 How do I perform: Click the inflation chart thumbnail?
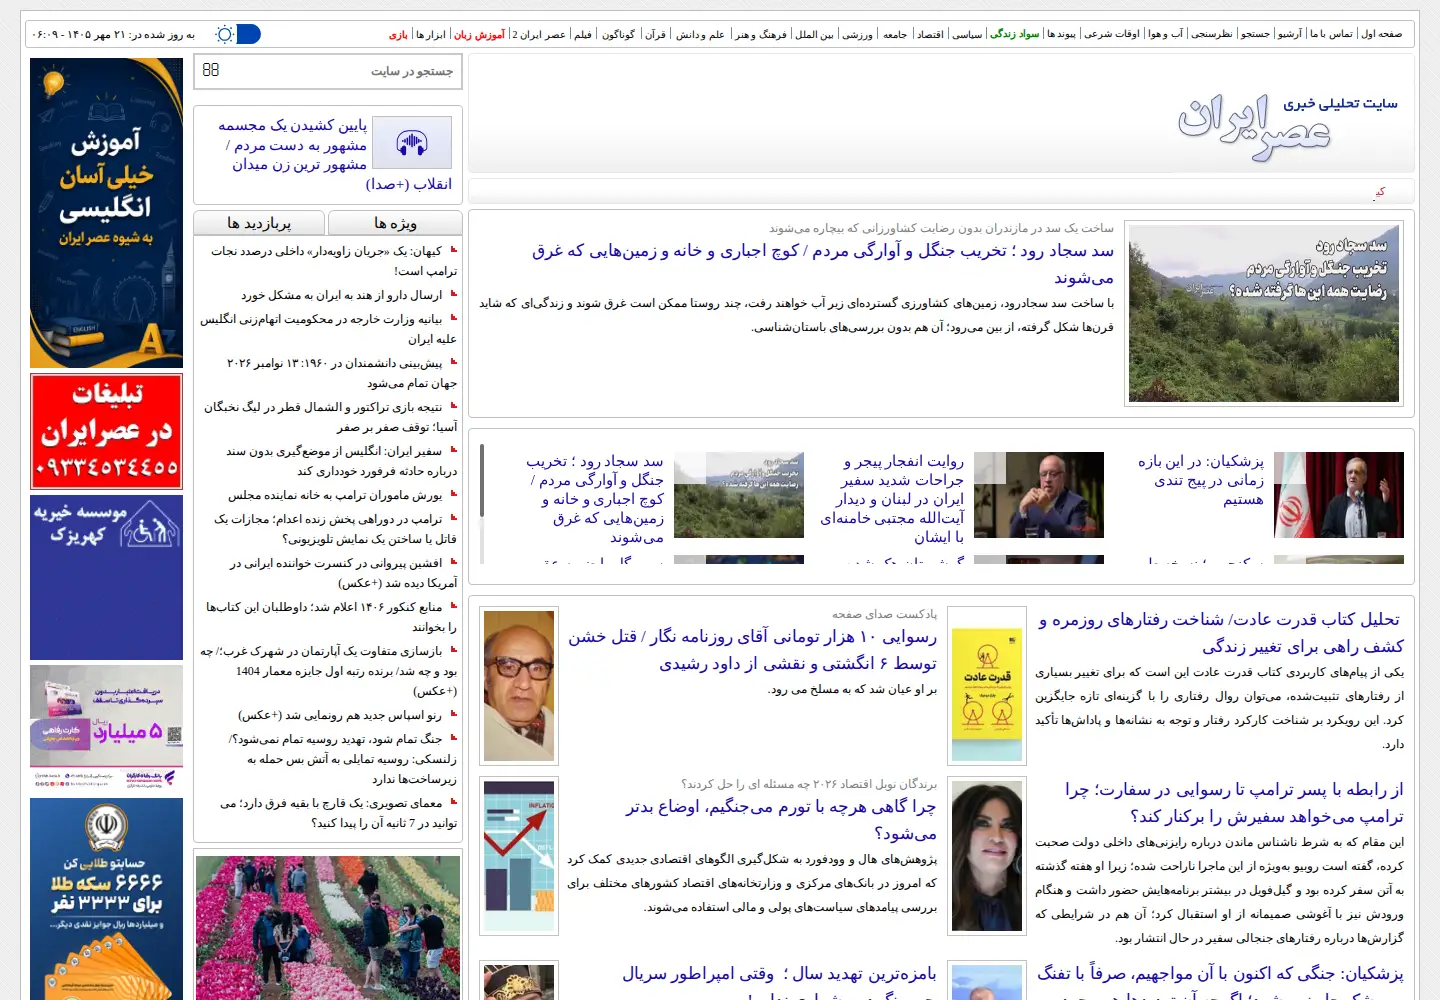tap(519, 857)
